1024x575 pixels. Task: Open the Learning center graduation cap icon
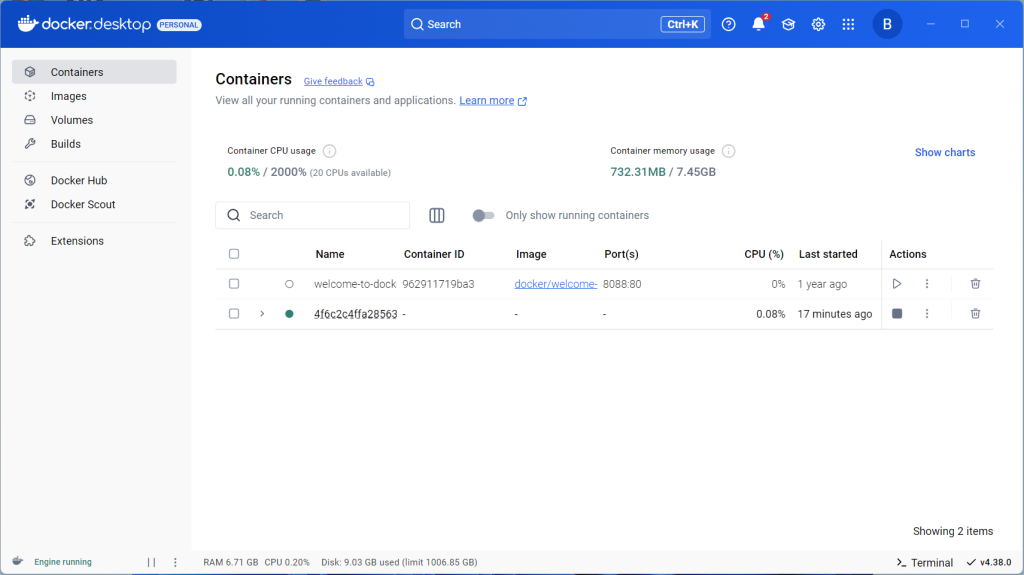788,25
